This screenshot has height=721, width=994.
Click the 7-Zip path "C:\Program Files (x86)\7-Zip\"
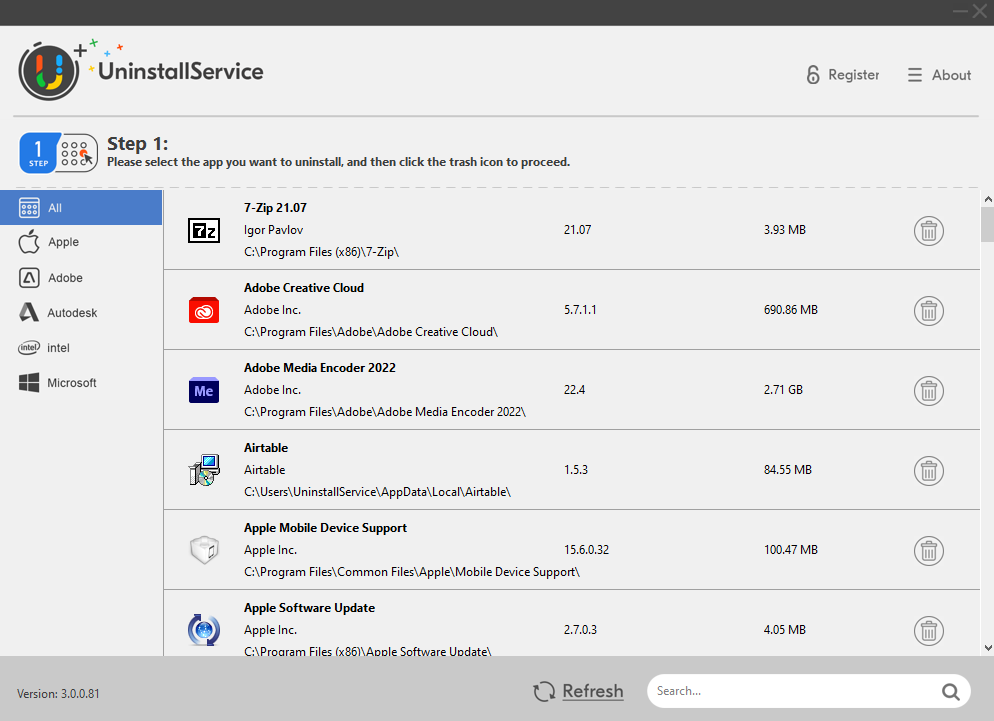click(x=321, y=252)
